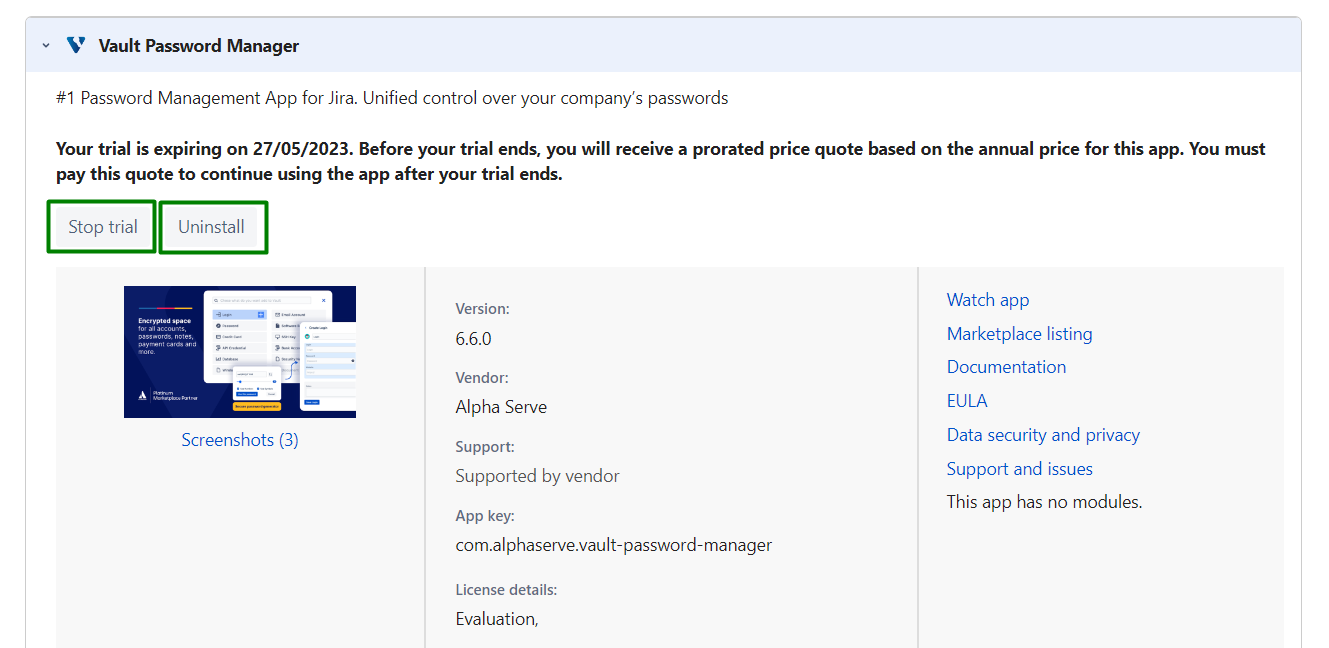
Task: Click the Vault app logo icon
Action: (76, 46)
